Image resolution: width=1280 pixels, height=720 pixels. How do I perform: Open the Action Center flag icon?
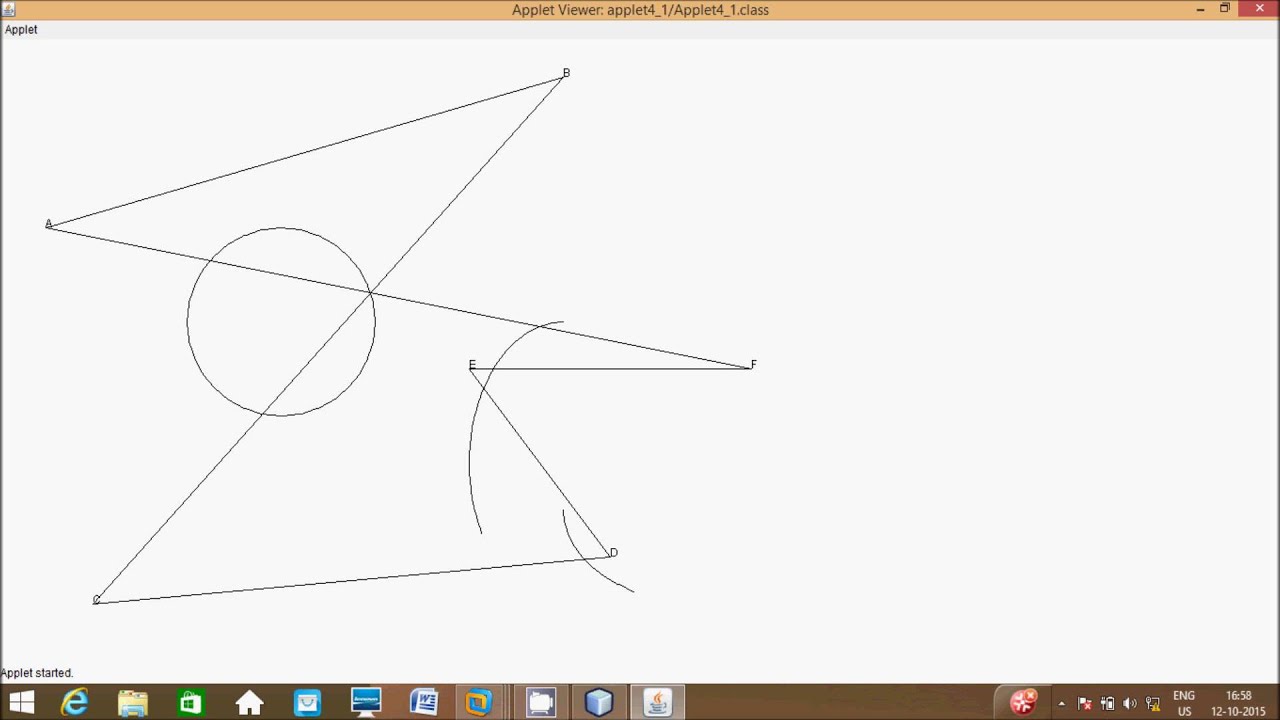pyautogui.click(x=1084, y=704)
